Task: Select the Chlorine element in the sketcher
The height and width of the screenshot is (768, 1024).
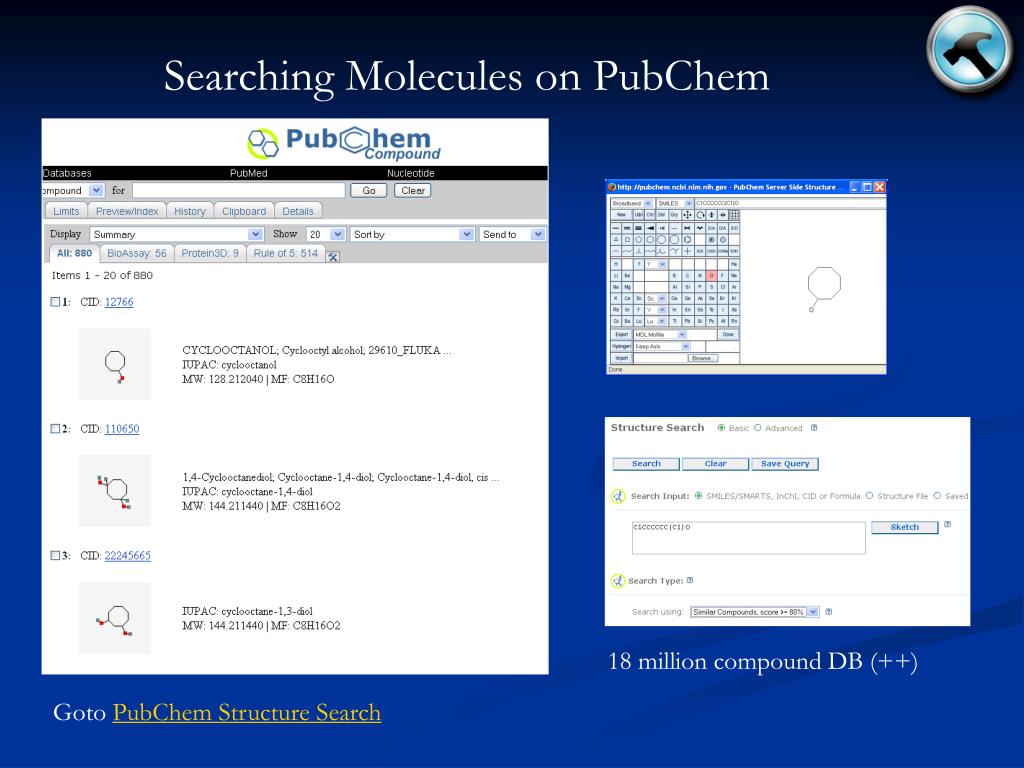Action: pyautogui.click(x=722, y=287)
